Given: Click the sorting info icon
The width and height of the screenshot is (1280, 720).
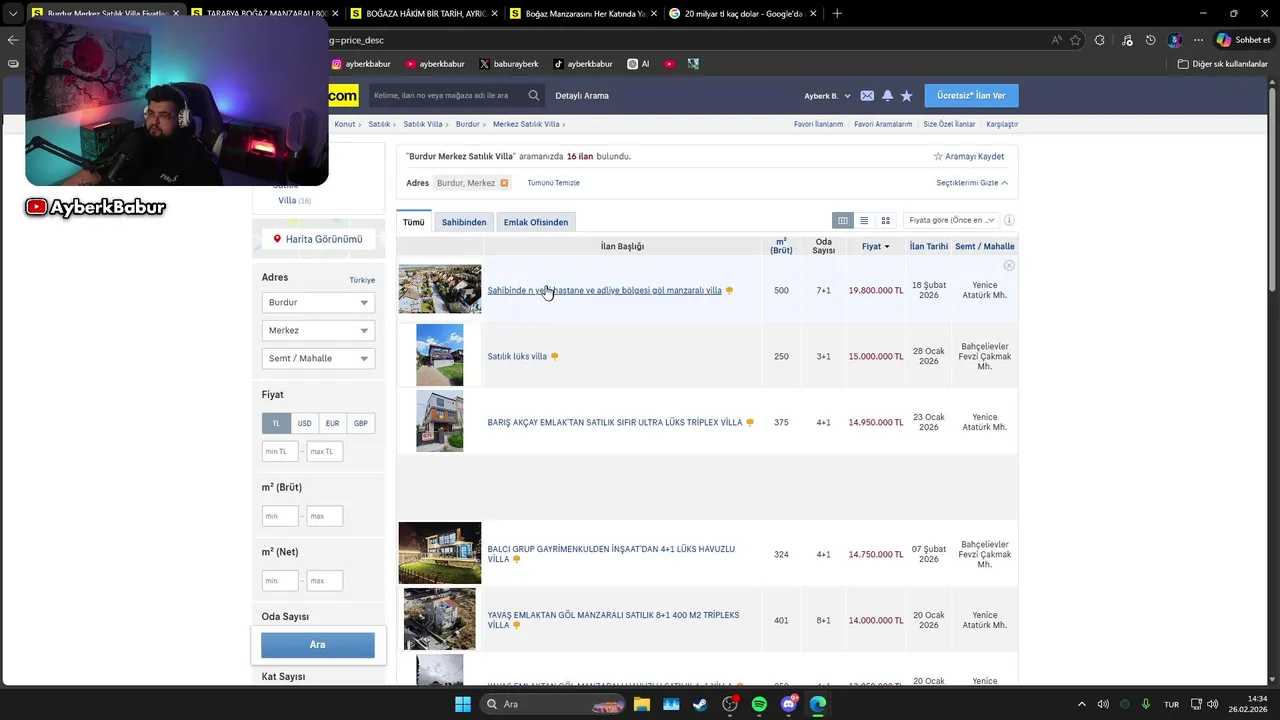Looking at the screenshot, I should [1009, 220].
